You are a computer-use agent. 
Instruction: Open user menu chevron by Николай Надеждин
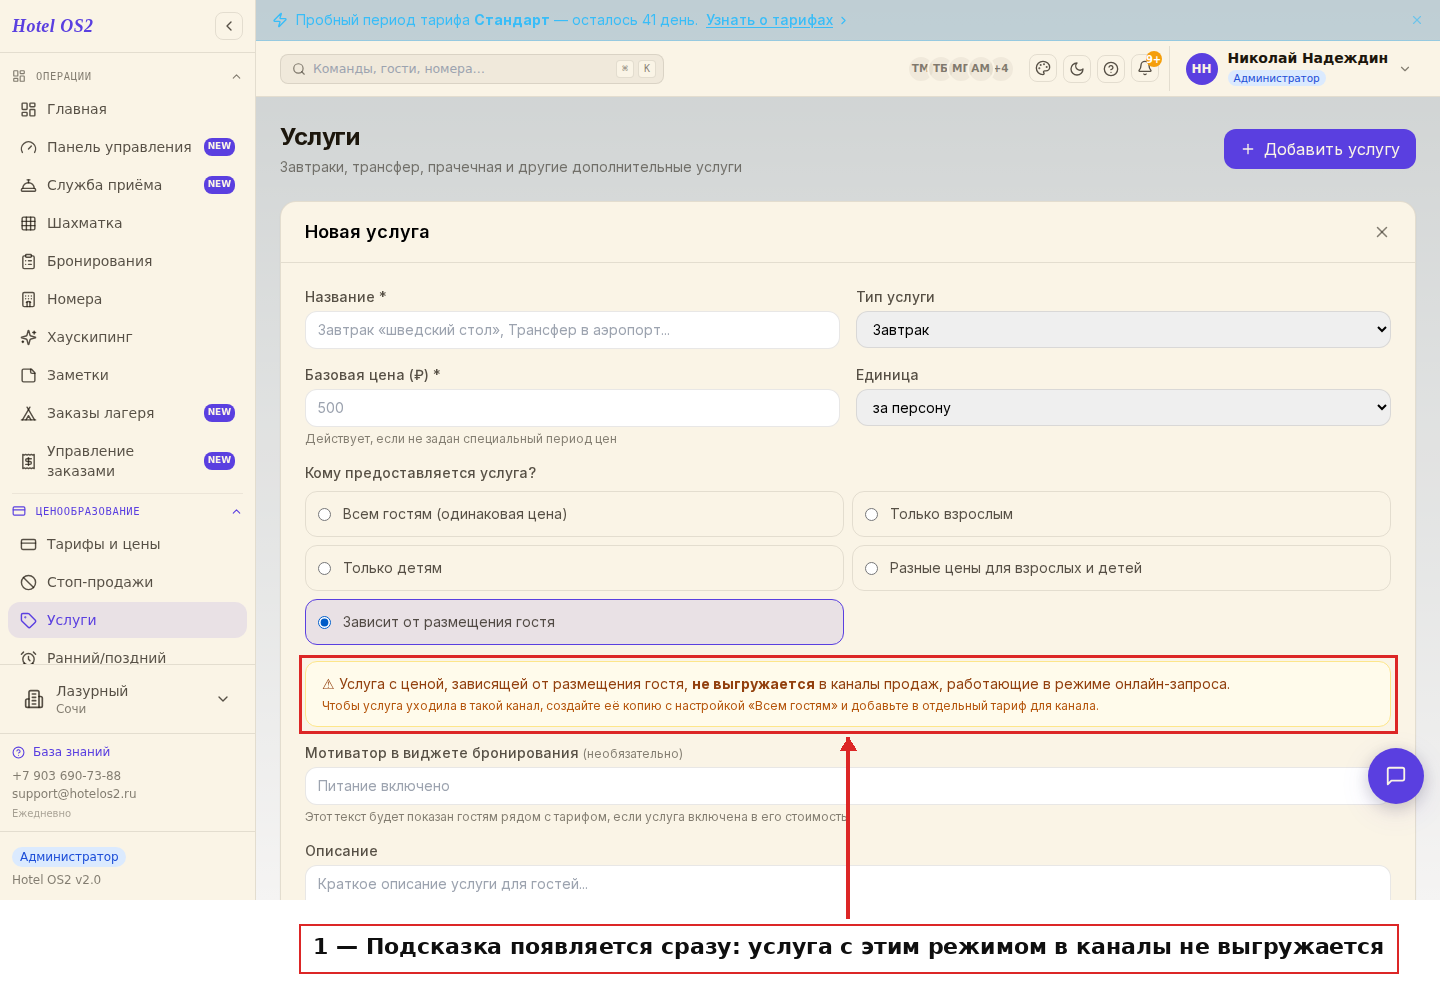pyautogui.click(x=1405, y=69)
